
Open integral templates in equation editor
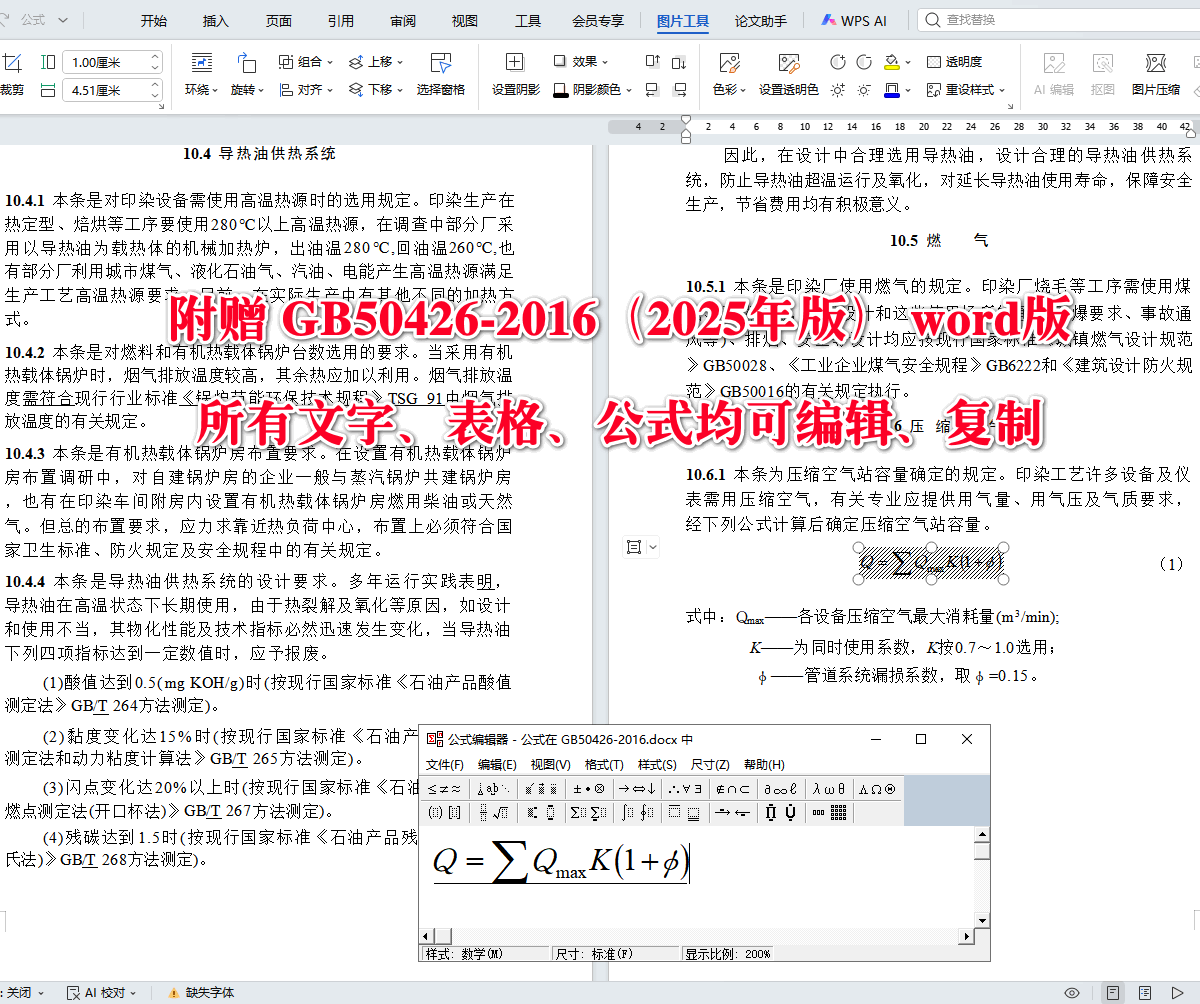point(637,812)
